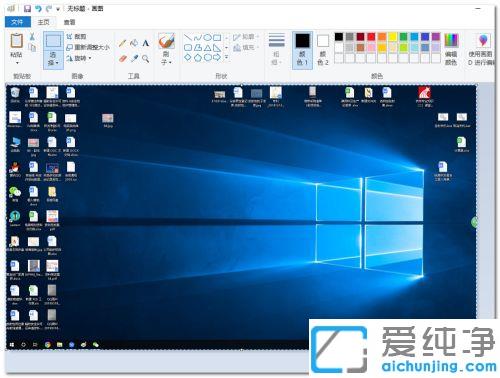Click the Copy icon under scissors

tap(33, 48)
